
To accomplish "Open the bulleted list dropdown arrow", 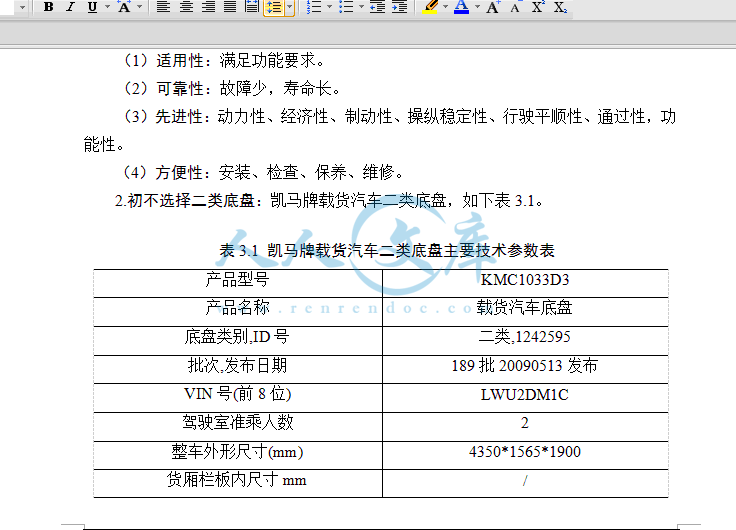I will (x=361, y=7).
